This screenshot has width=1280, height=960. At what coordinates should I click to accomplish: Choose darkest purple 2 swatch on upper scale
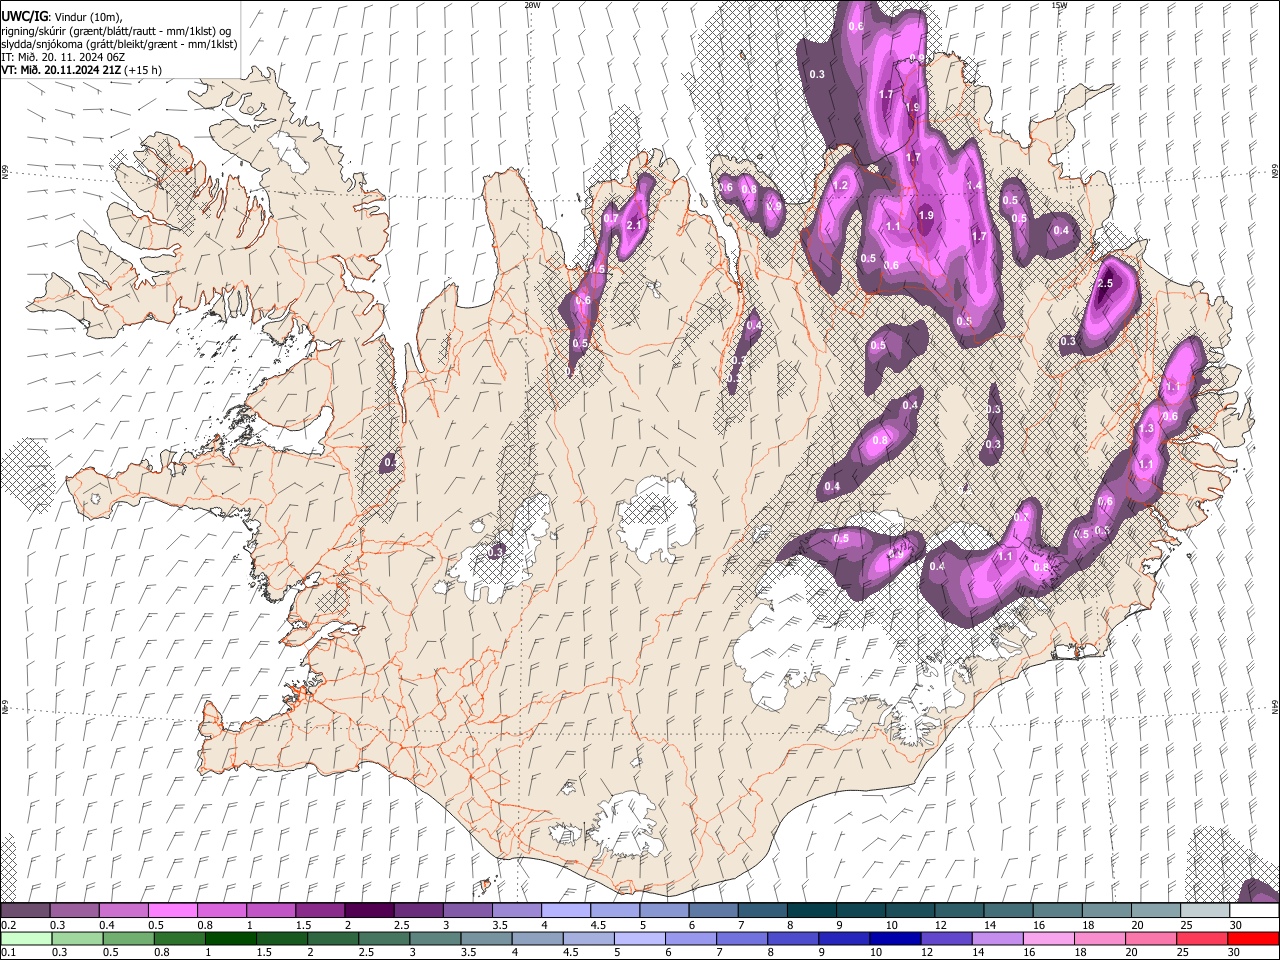(369, 911)
